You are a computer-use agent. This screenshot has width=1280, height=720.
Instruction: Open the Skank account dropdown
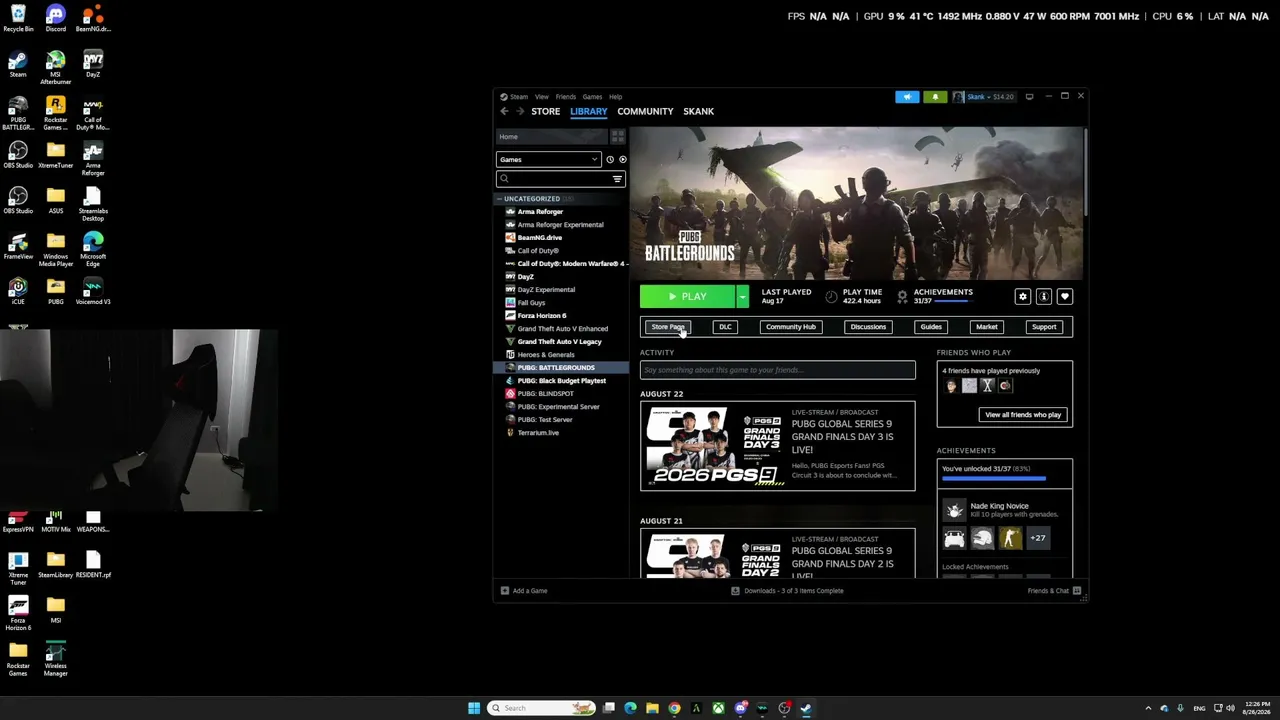click(984, 97)
